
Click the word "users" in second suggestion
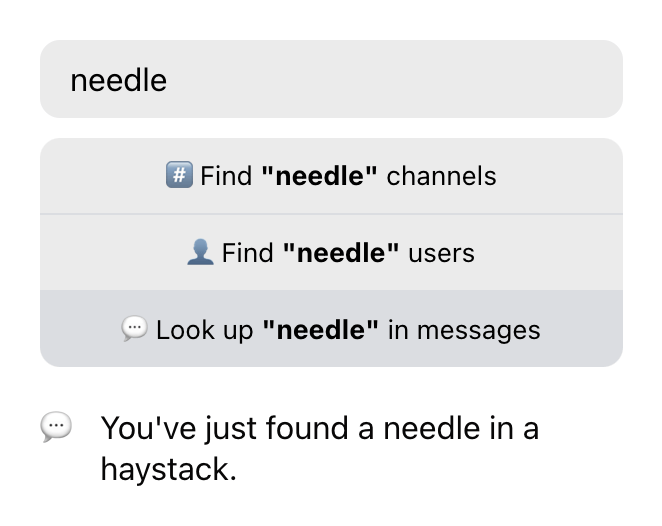coord(441,253)
